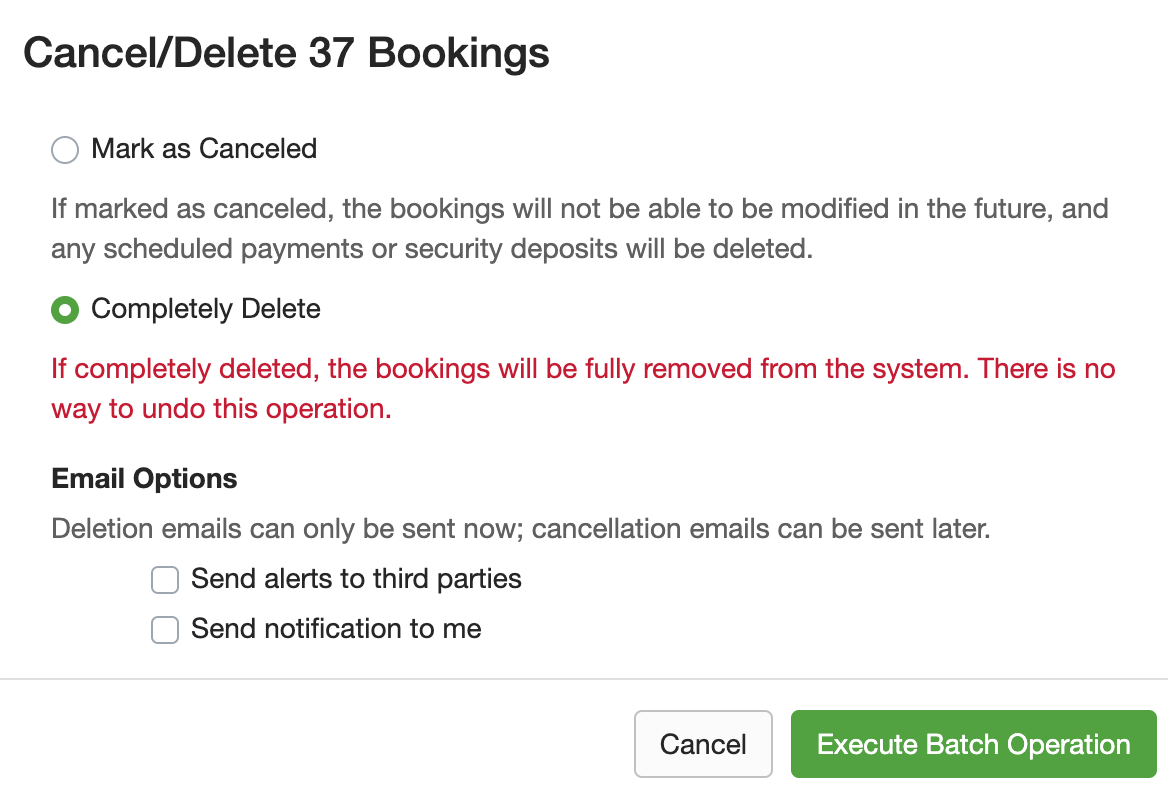1168x790 pixels.
Task: Click the Email Options heading
Action: [144, 478]
